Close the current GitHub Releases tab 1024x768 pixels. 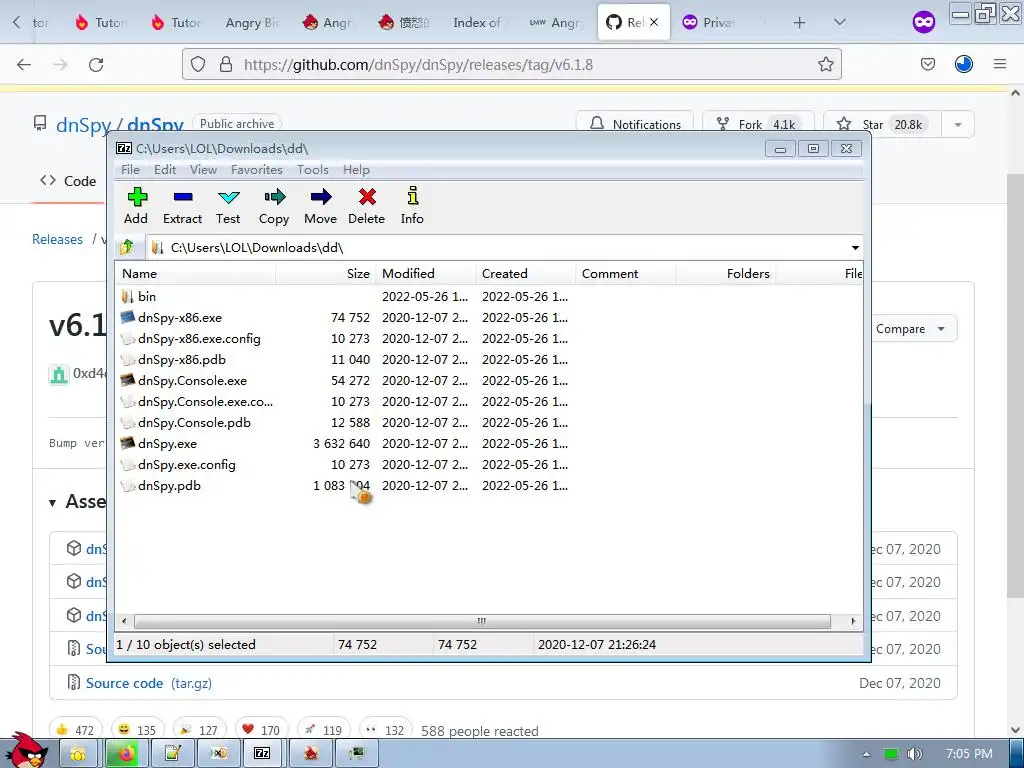[x=654, y=22]
